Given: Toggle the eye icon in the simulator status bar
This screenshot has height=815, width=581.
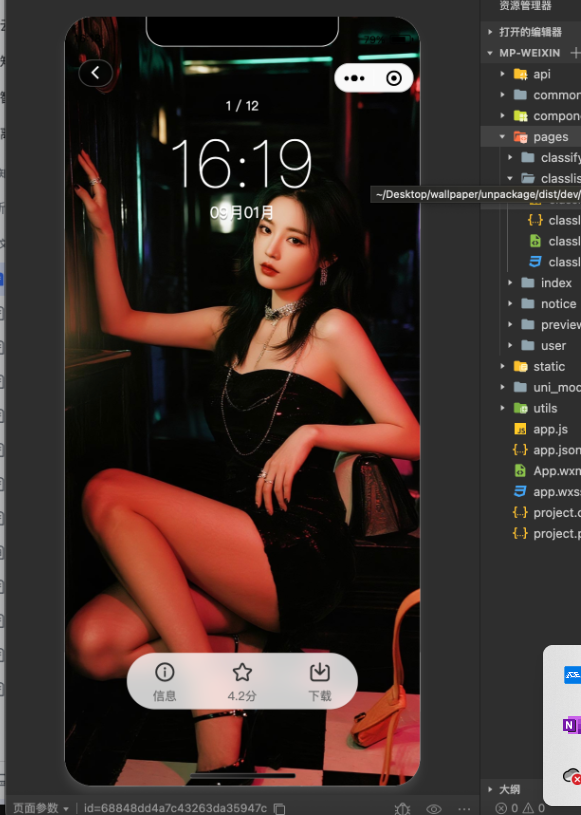Looking at the screenshot, I should 434,808.
